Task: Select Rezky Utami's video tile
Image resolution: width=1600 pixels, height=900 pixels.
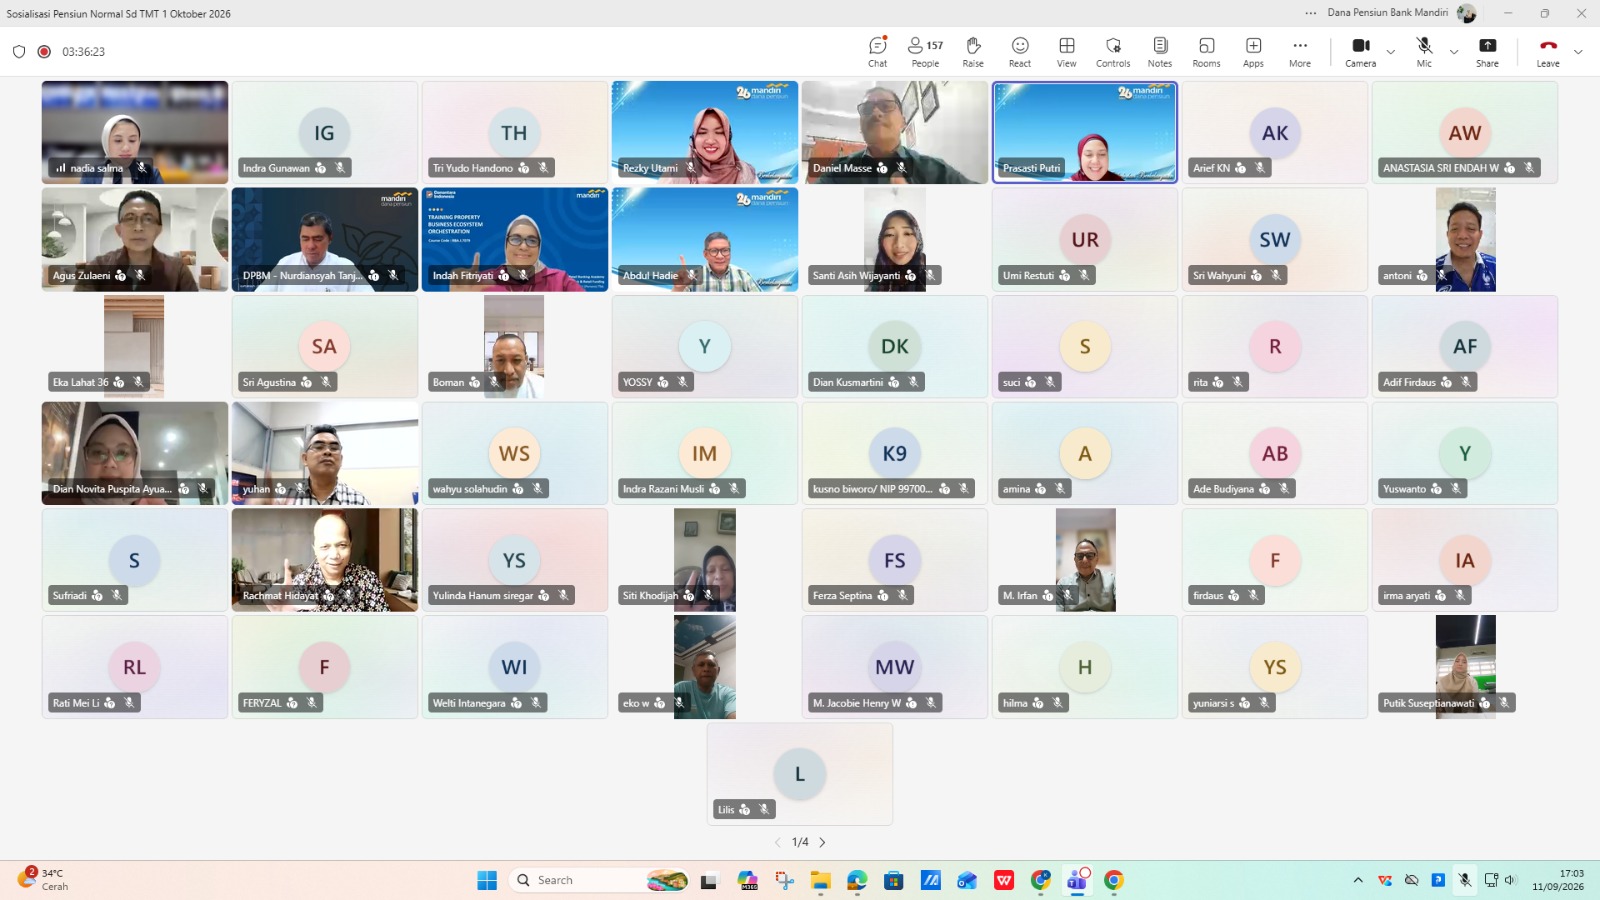Action: (x=705, y=132)
